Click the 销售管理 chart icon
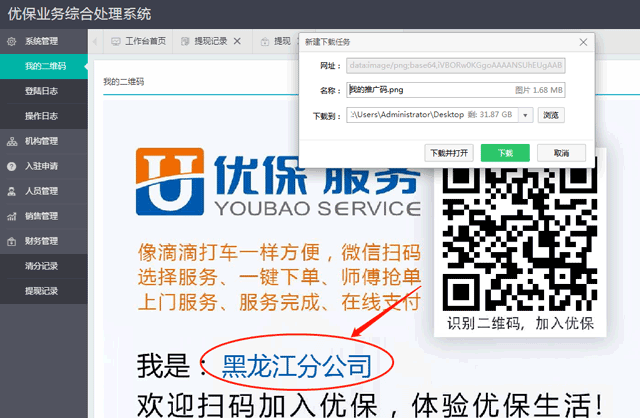Image resolution: width=640 pixels, height=418 pixels. click(11, 216)
